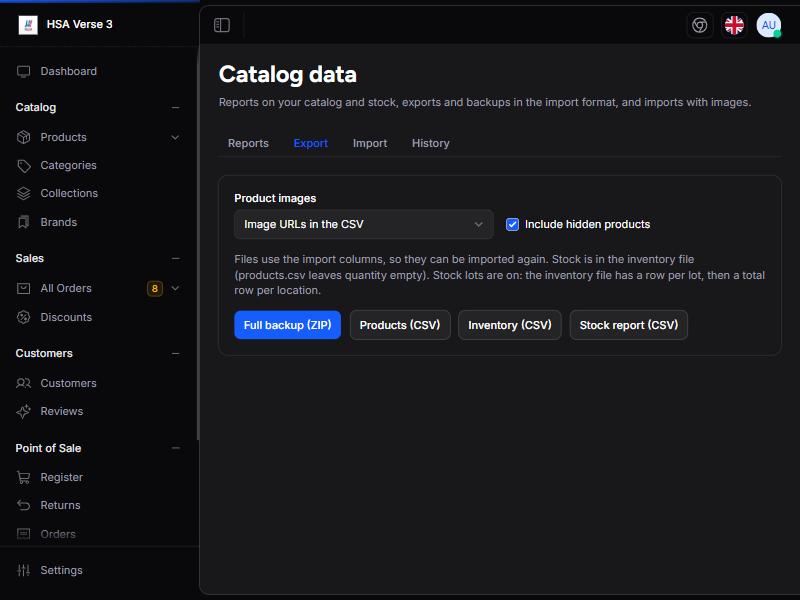The height and width of the screenshot is (600, 800).
Task: Click the HSA Verse 3 store name
Action: (x=80, y=24)
